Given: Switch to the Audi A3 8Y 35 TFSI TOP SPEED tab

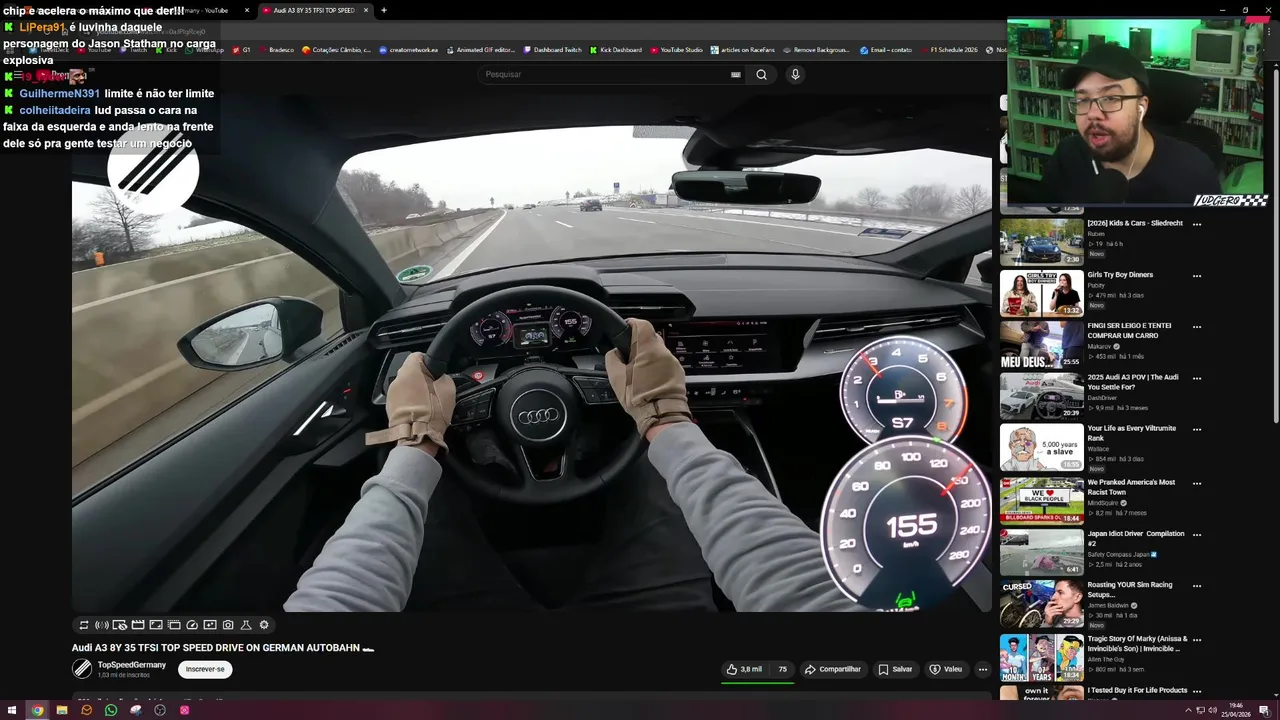Looking at the screenshot, I should [x=313, y=10].
